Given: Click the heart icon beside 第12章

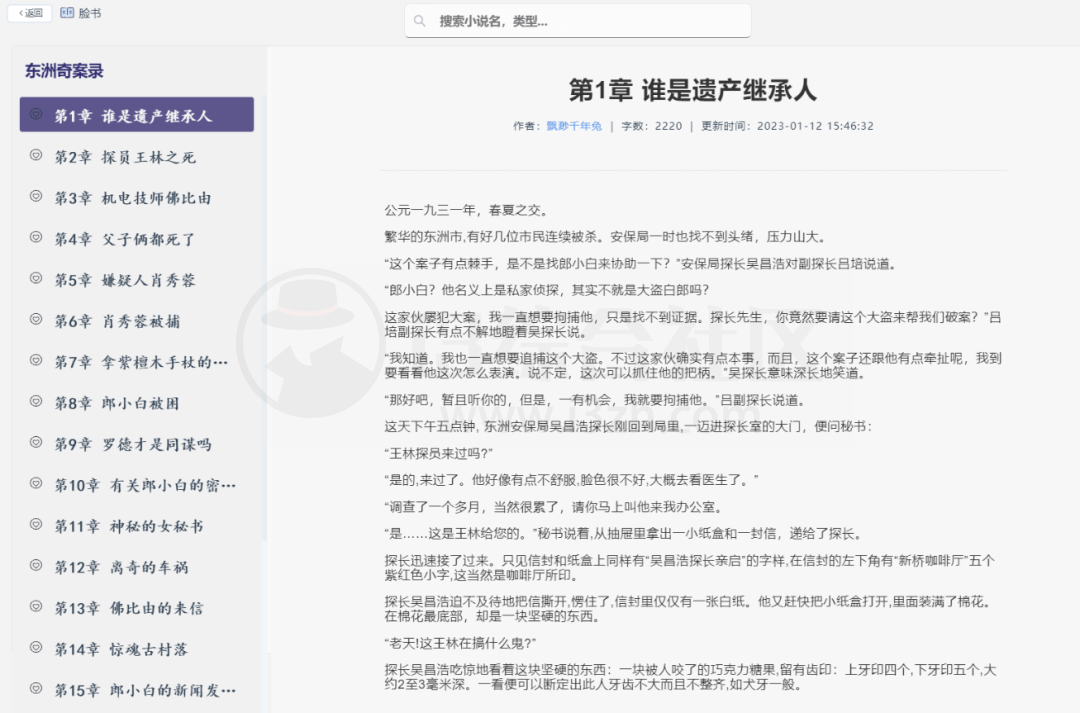Looking at the screenshot, I should [37, 565].
